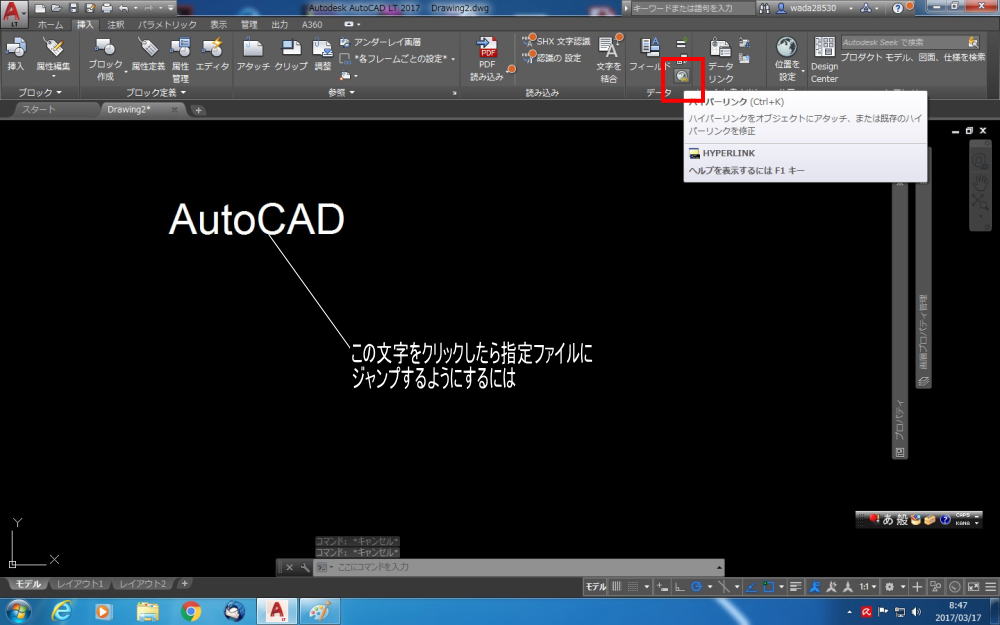Screen dimensions: 1000x625
Task: Switch to the 表示 ribbon tab
Action: click(218, 25)
